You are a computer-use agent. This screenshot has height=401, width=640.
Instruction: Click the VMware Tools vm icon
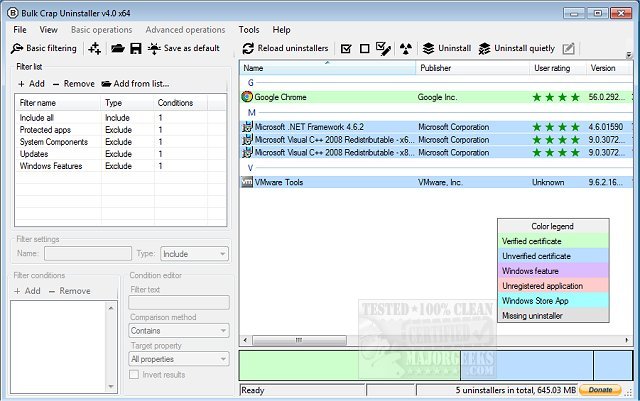click(247, 182)
